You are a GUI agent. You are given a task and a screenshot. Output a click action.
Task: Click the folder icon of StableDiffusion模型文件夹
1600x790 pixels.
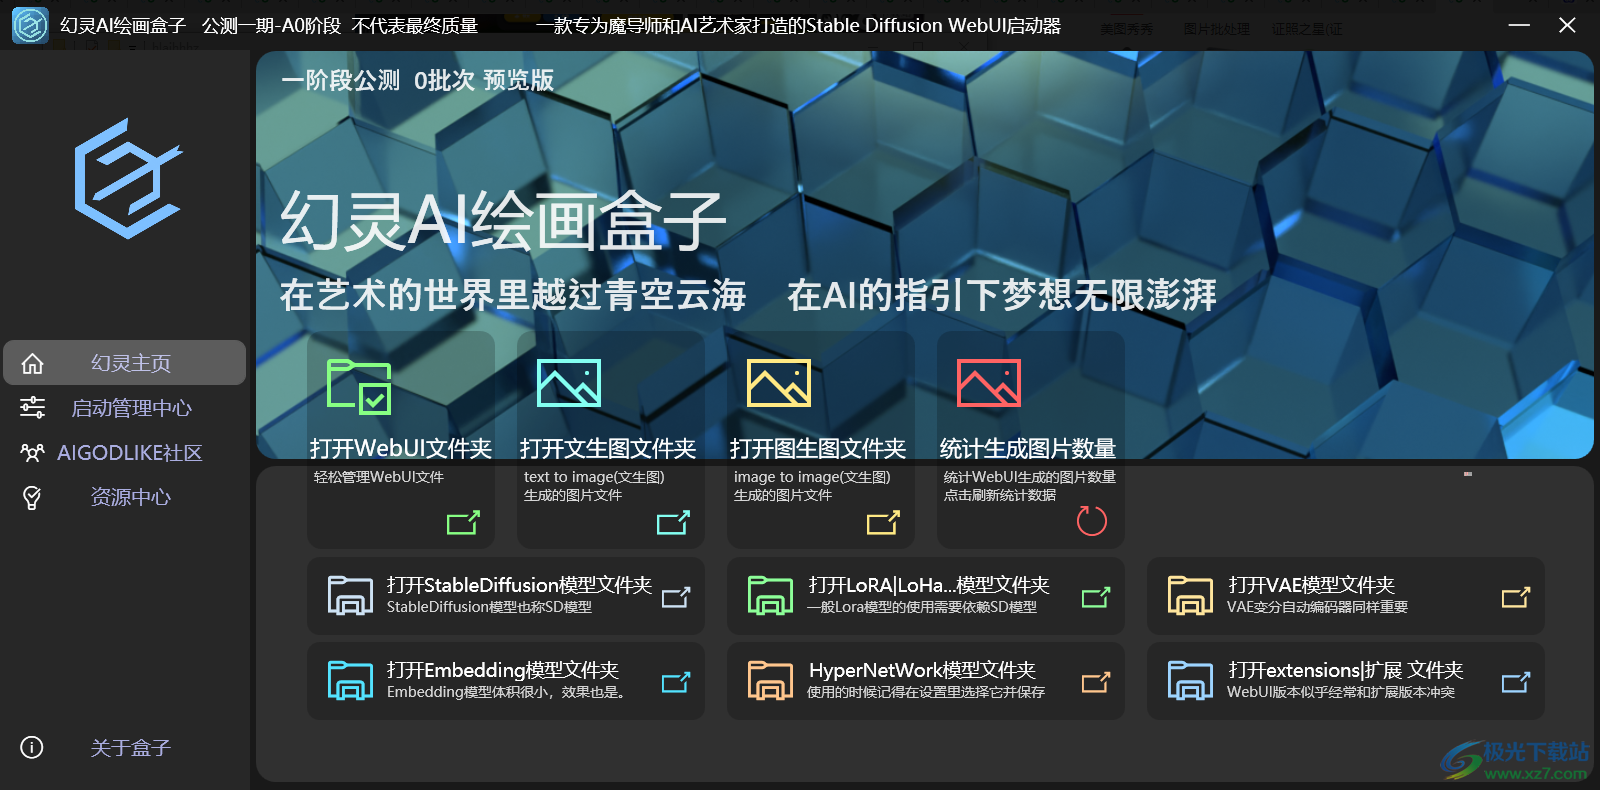point(350,595)
